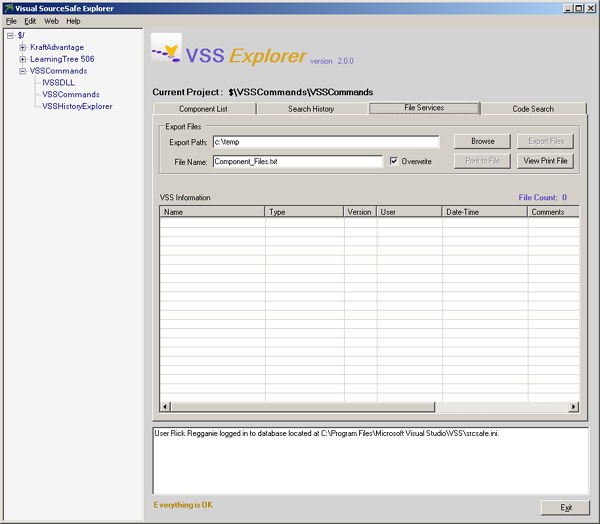Click the View Print File button
600x524 pixels.
click(545, 161)
